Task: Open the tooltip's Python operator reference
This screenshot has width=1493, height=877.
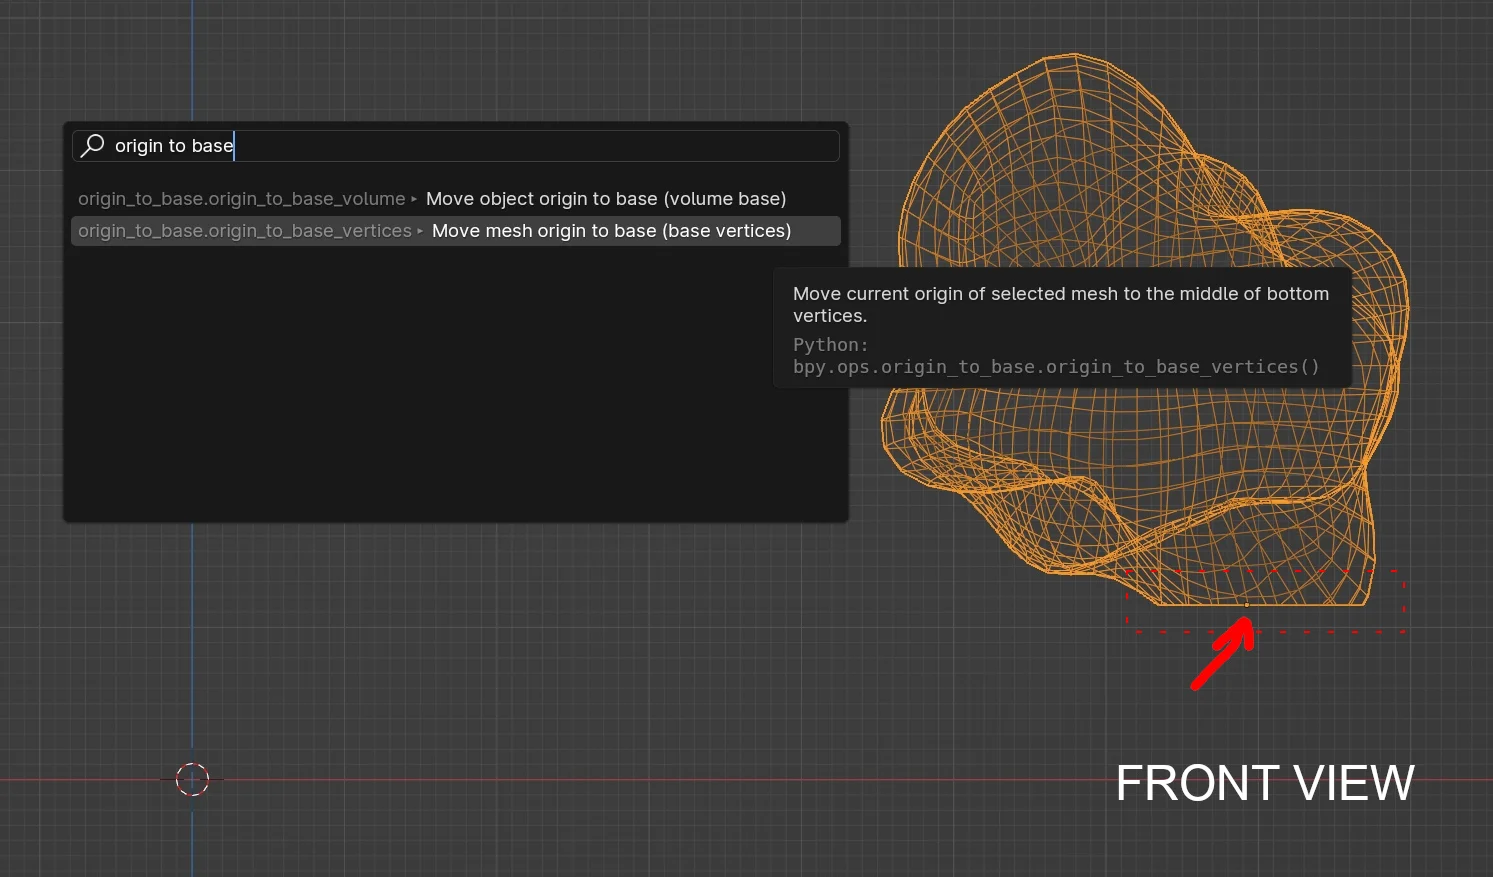Action: [x=1055, y=366]
